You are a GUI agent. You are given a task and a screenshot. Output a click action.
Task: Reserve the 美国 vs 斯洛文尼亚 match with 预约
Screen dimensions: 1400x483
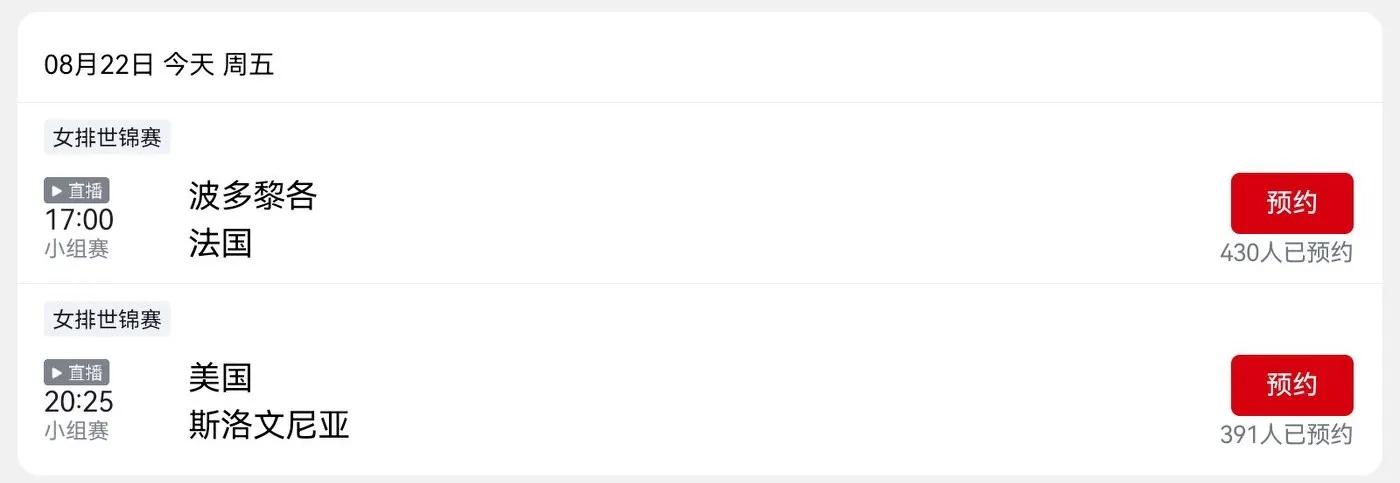(1291, 385)
